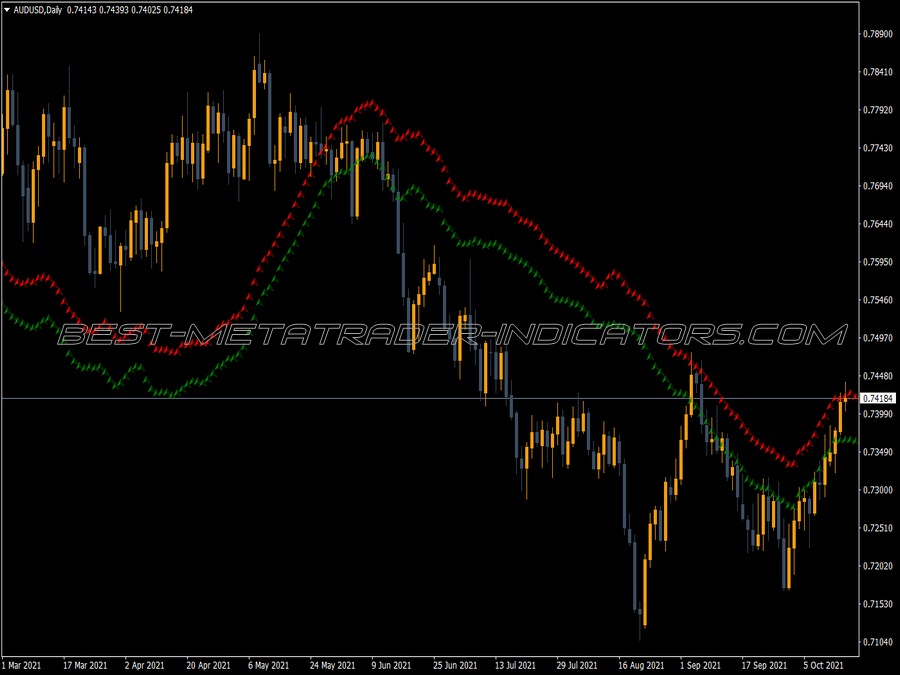The height and width of the screenshot is (675, 900).
Task: Click the 16 Aug 2021 date label
Action: click(641, 665)
